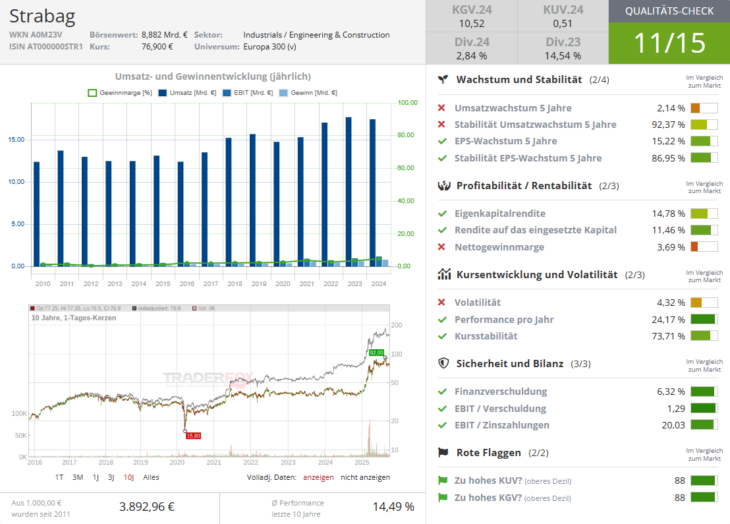Click anzeigen for Volladj. Daten
Image resolution: width=730 pixels, height=524 pixels.
tap(318, 477)
